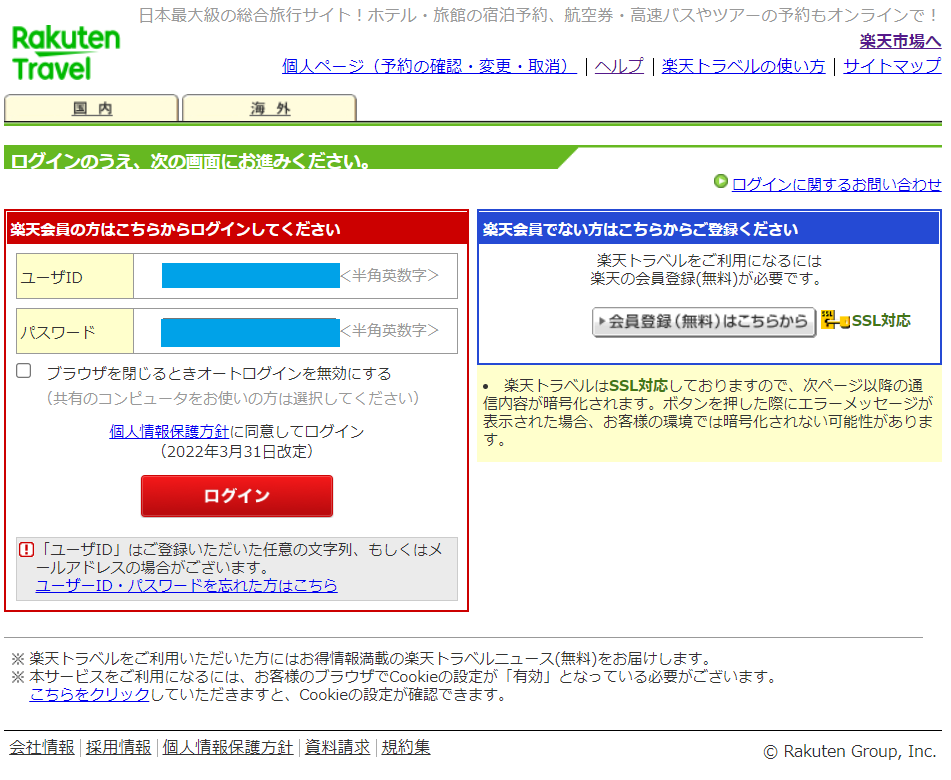Go to 楽天市場へ link
The width and height of the screenshot is (951, 780).
pos(900,41)
